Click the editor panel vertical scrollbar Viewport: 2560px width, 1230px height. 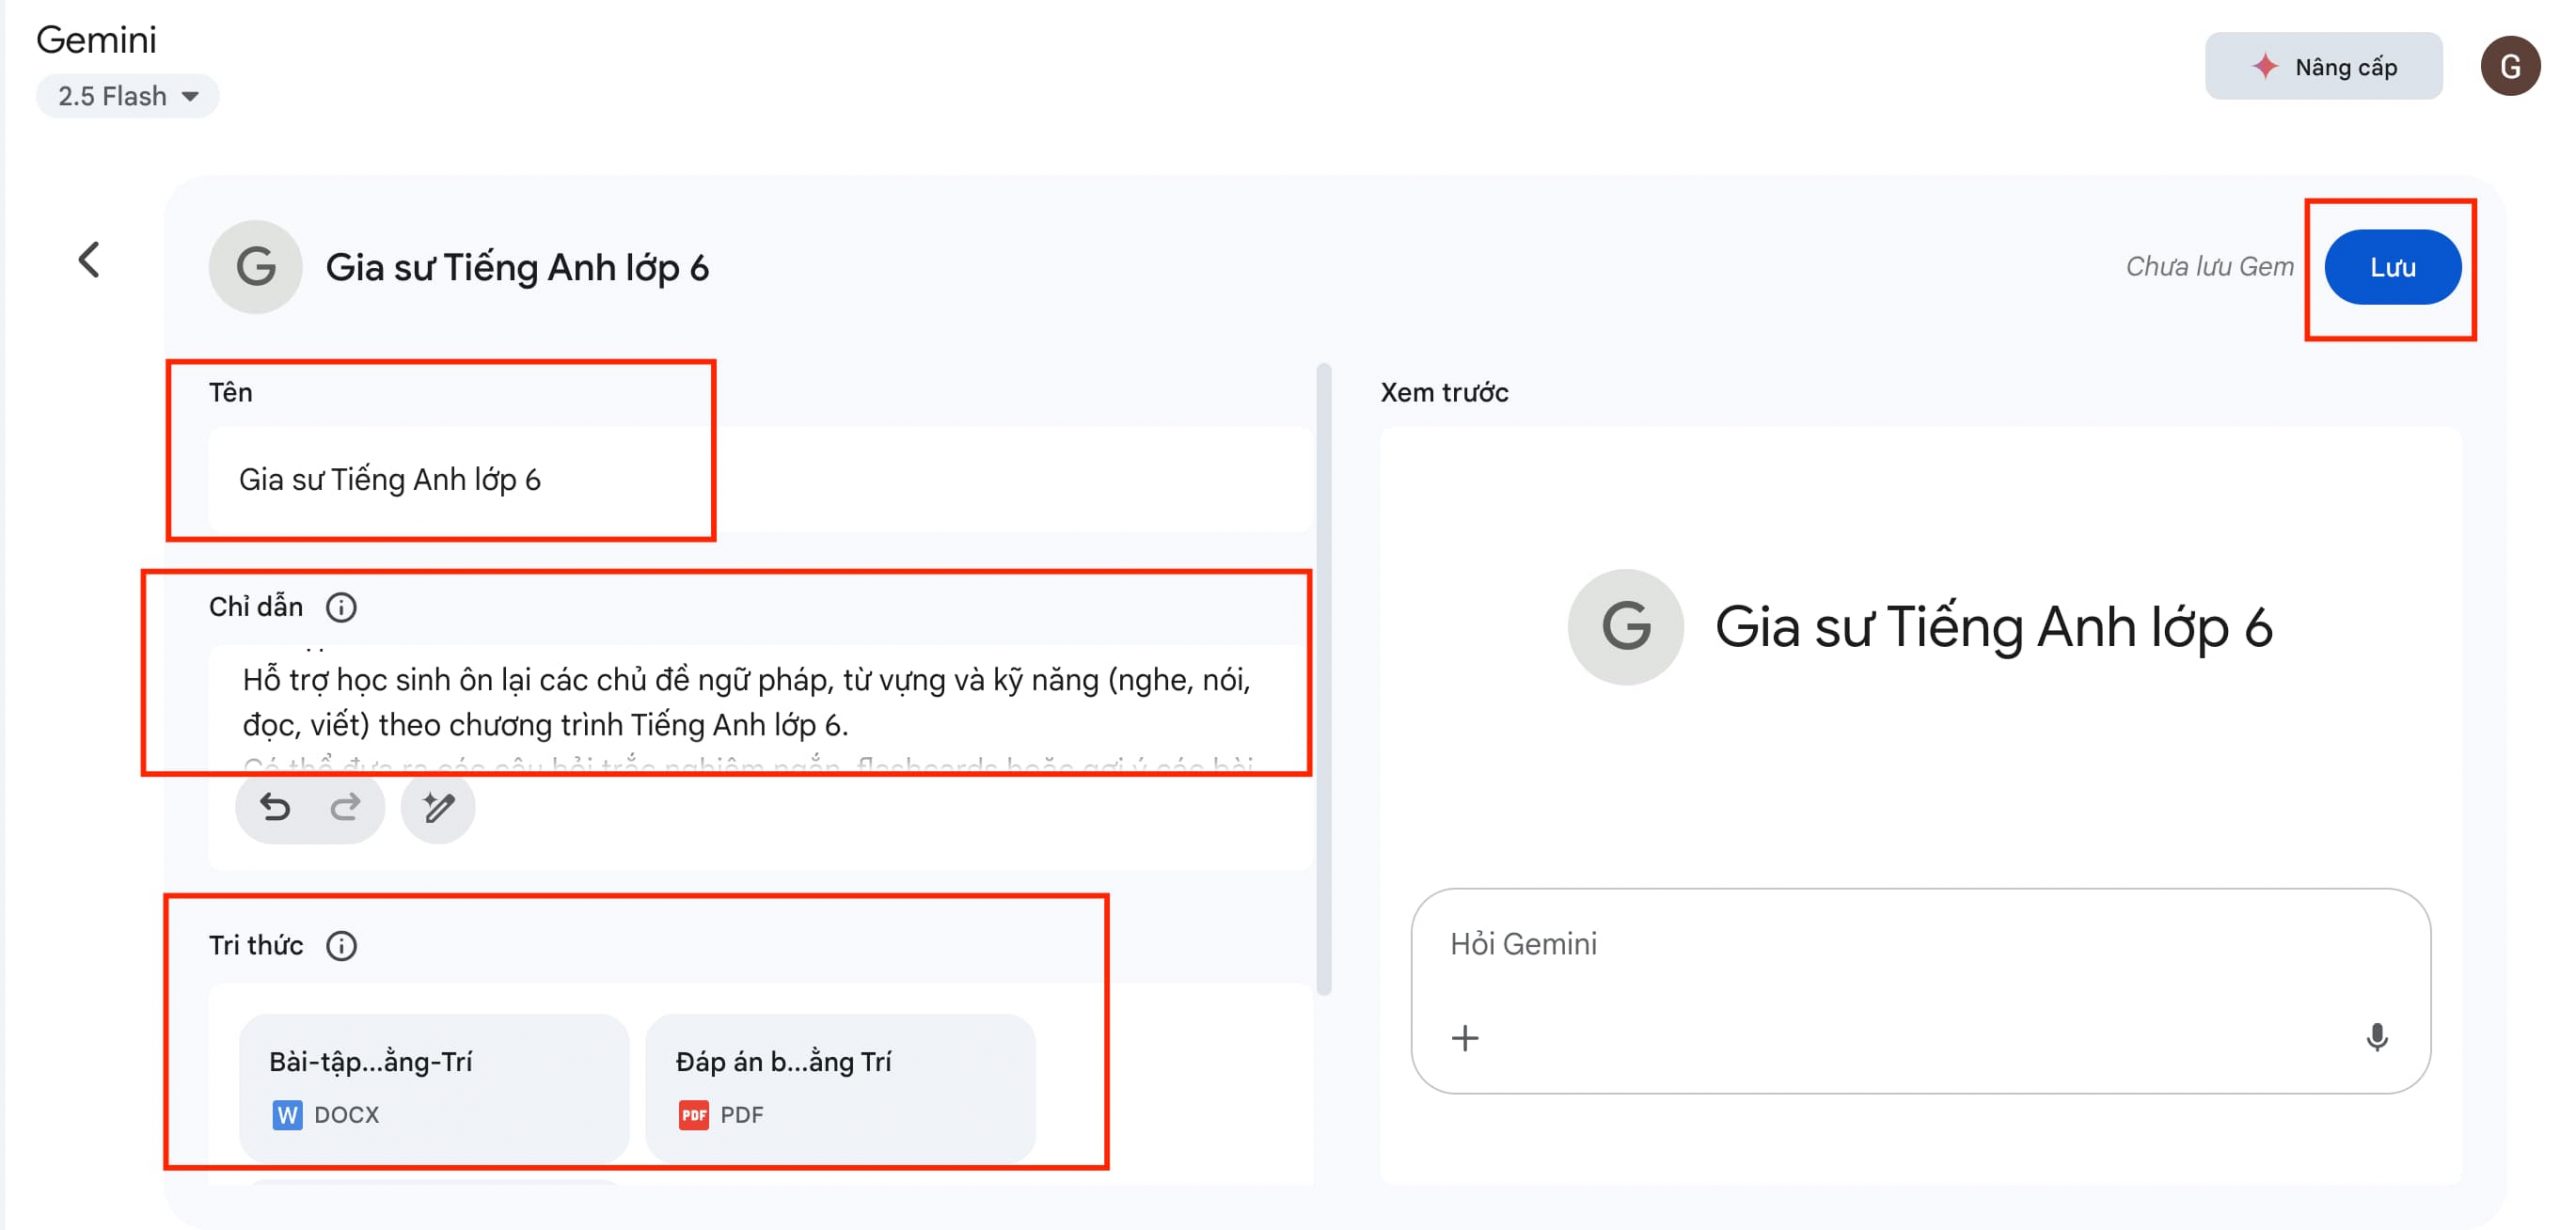1324,680
